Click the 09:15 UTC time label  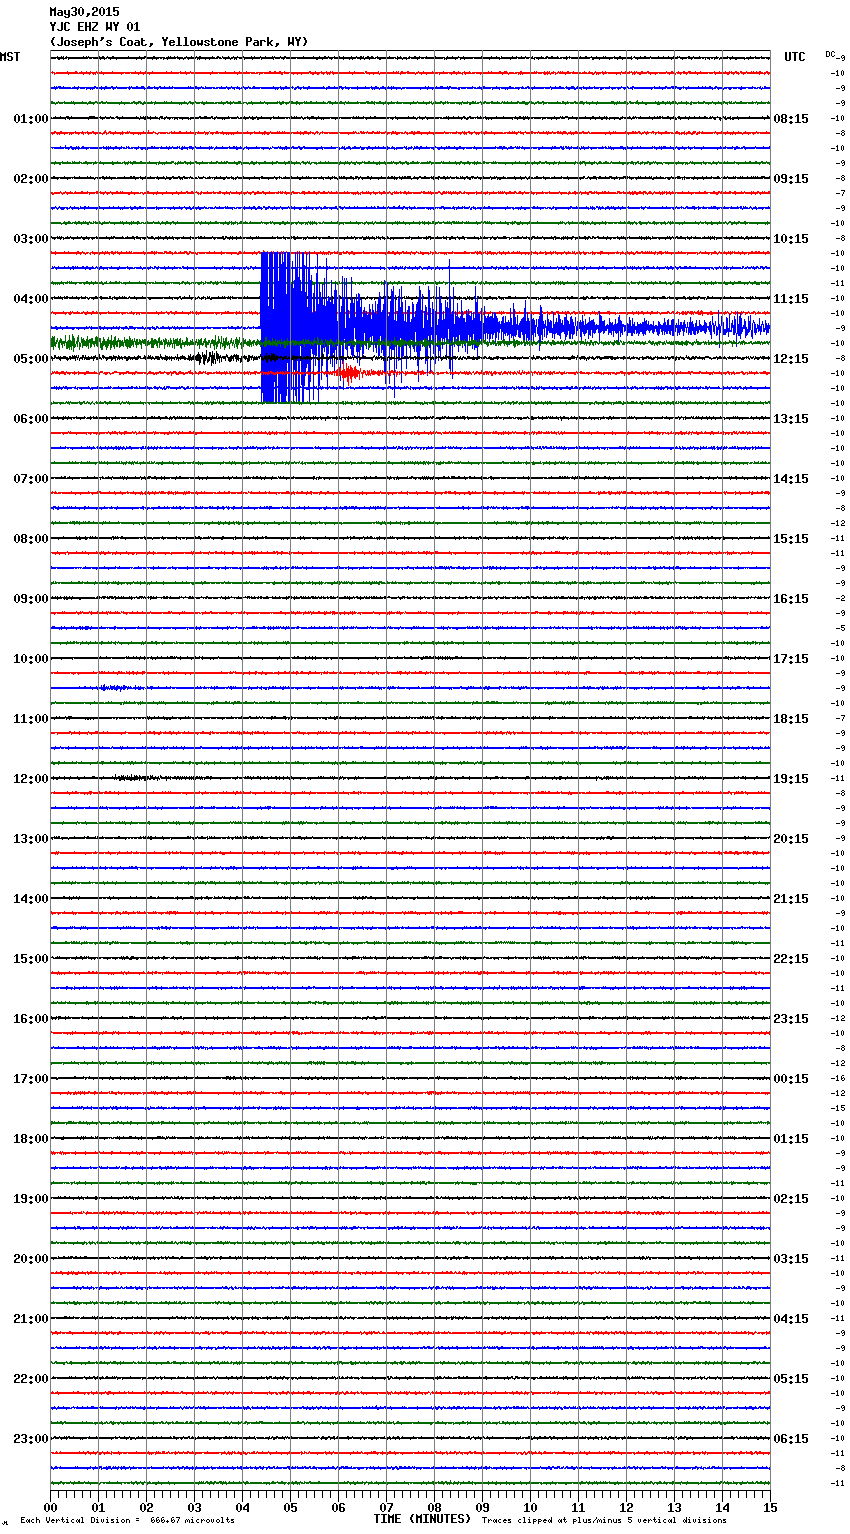point(791,179)
